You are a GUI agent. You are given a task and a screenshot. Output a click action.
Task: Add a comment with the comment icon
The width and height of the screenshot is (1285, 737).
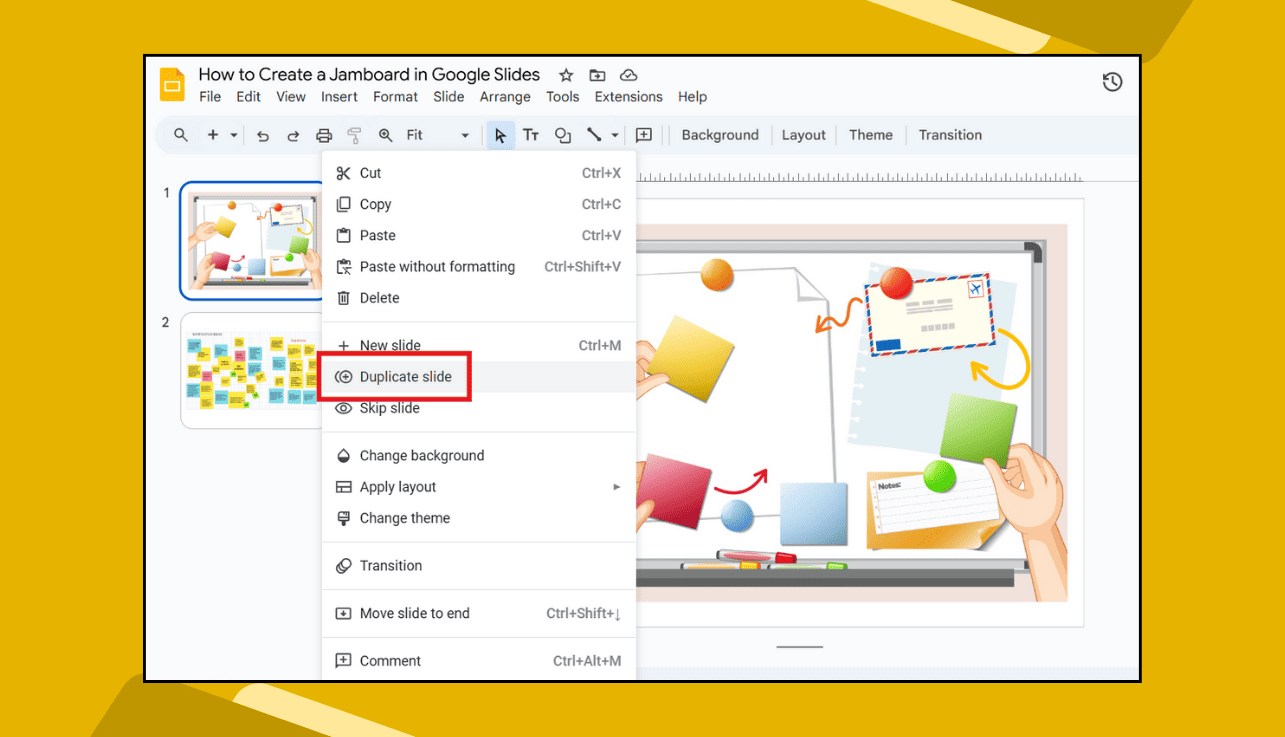point(644,135)
